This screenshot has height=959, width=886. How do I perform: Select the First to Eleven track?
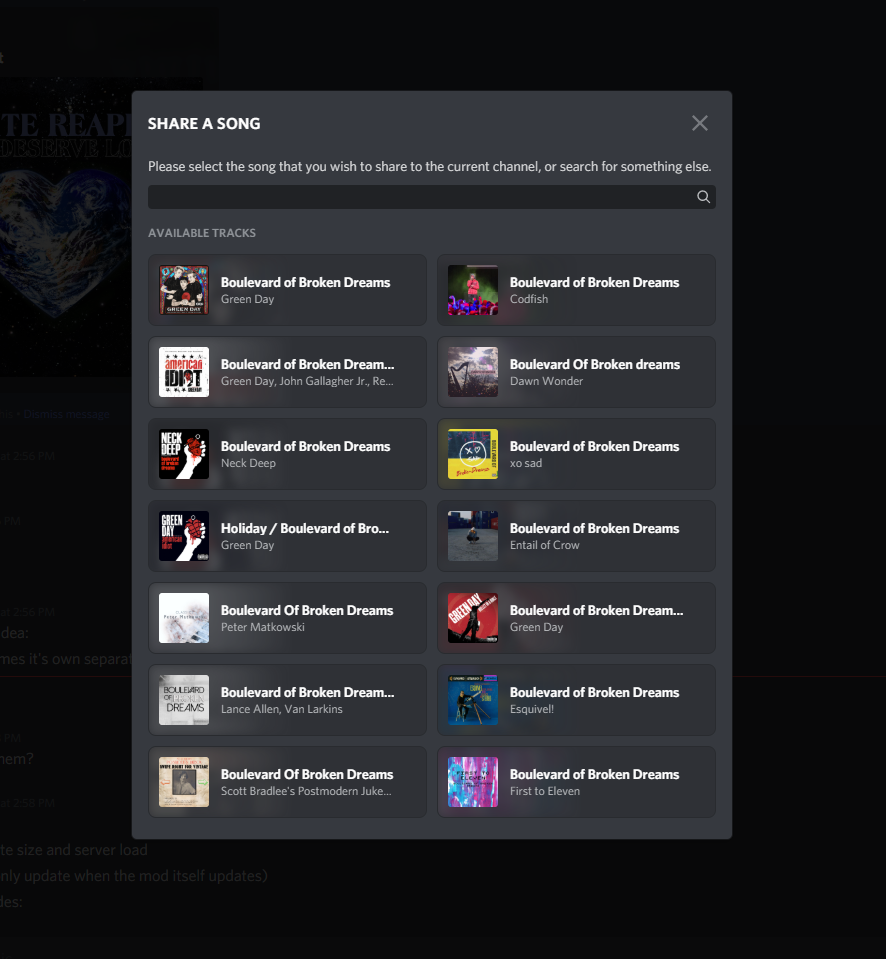click(576, 782)
